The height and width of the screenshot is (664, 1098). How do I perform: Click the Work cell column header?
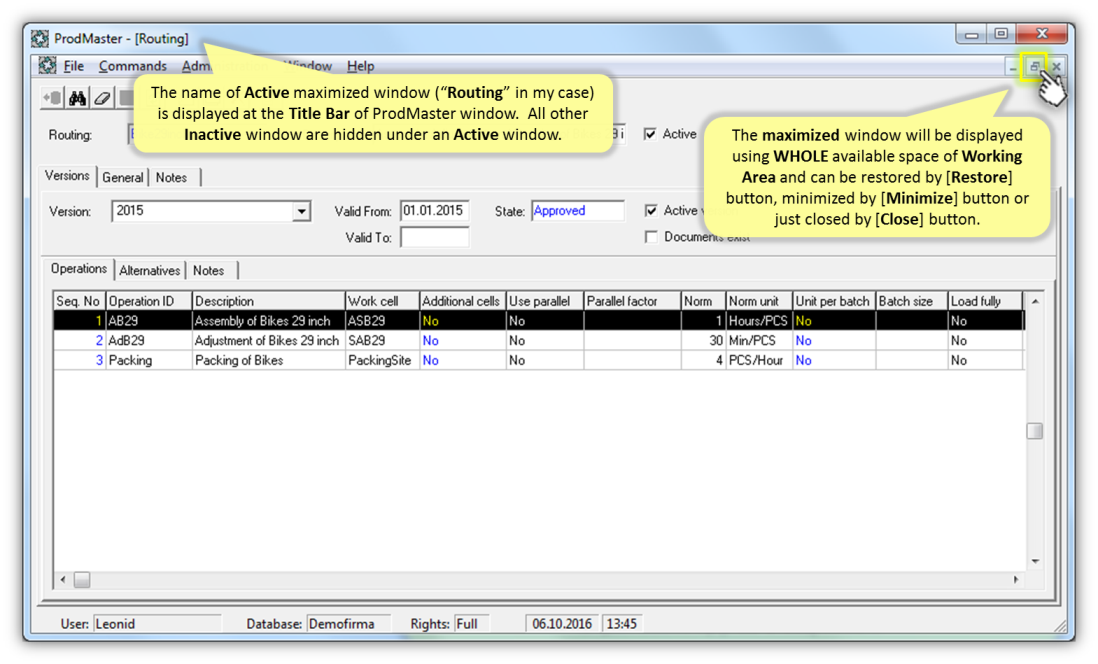(382, 301)
